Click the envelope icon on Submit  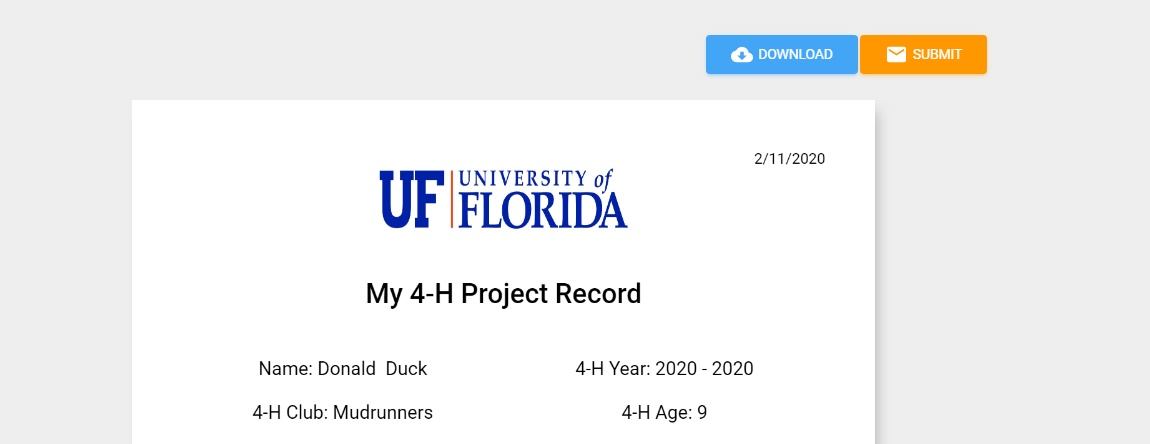point(896,54)
